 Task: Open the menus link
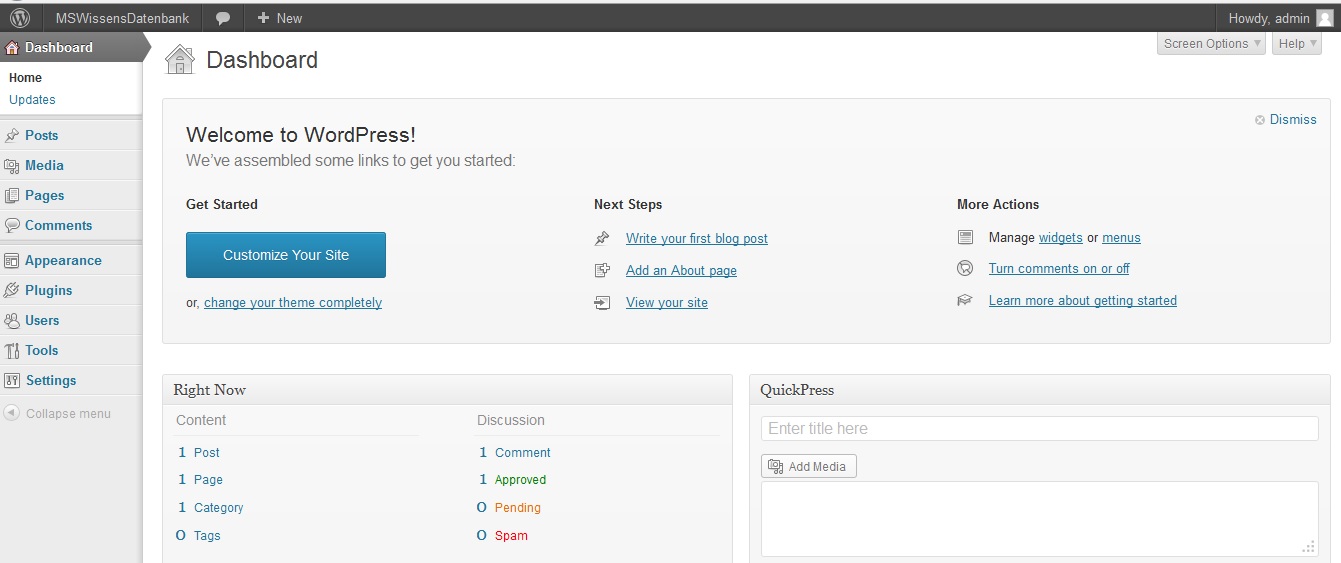pyautogui.click(x=1121, y=238)
